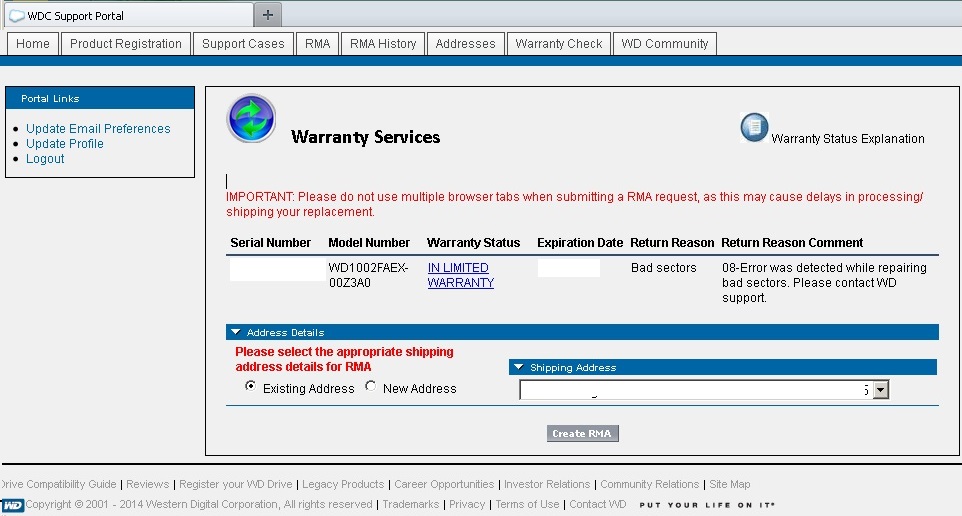962x516 pixels.
Task: Select the New Address radio button
Action: click(x=371, y=386)
